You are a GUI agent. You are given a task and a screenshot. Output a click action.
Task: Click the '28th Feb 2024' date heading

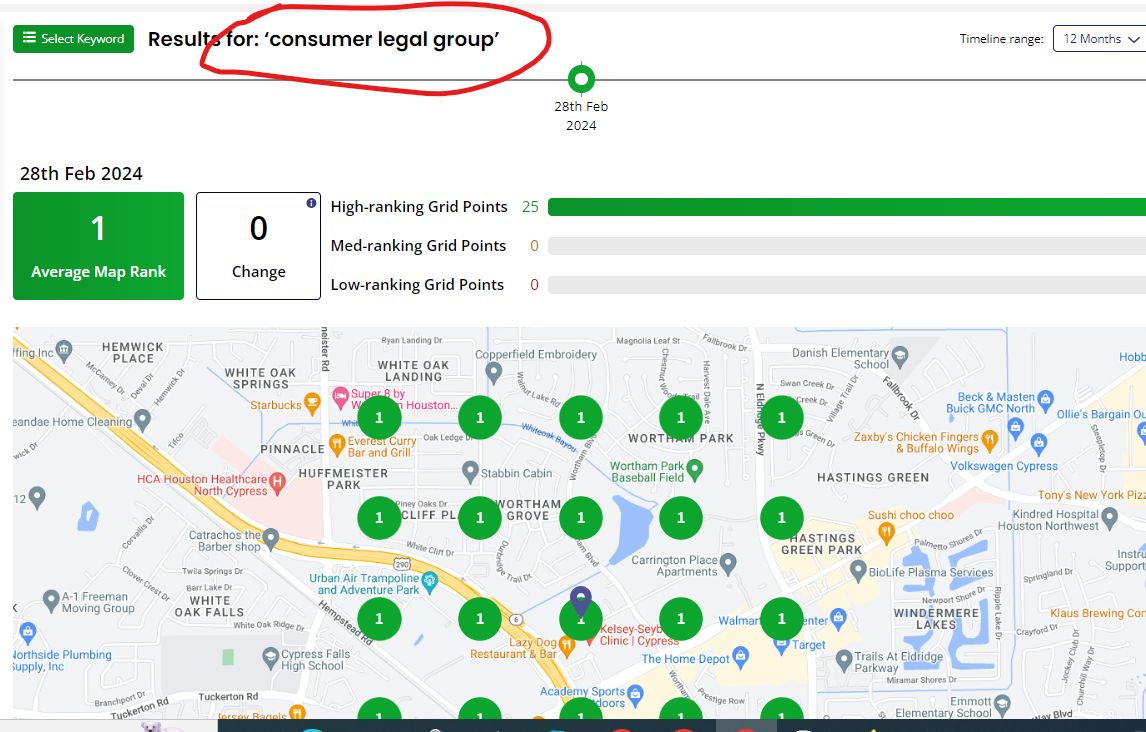pyautogui.click(x=81, y=174)
